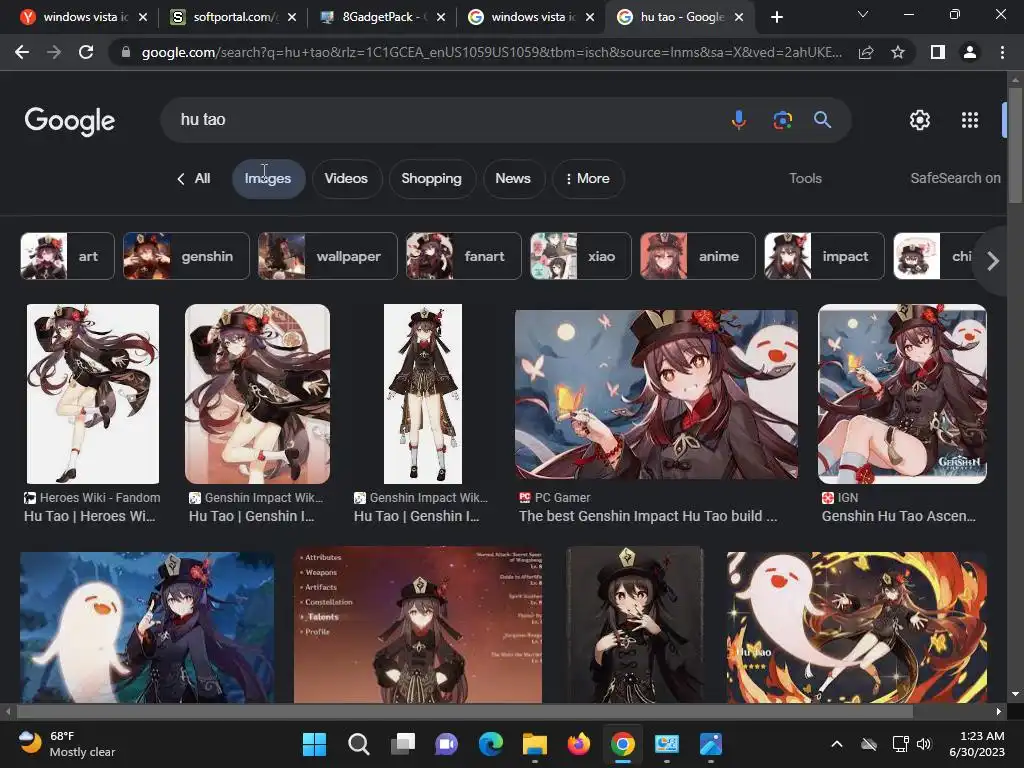Open clock and date 1:23 AM
The height and width of the screenshot is (768, 1024).
976,744
